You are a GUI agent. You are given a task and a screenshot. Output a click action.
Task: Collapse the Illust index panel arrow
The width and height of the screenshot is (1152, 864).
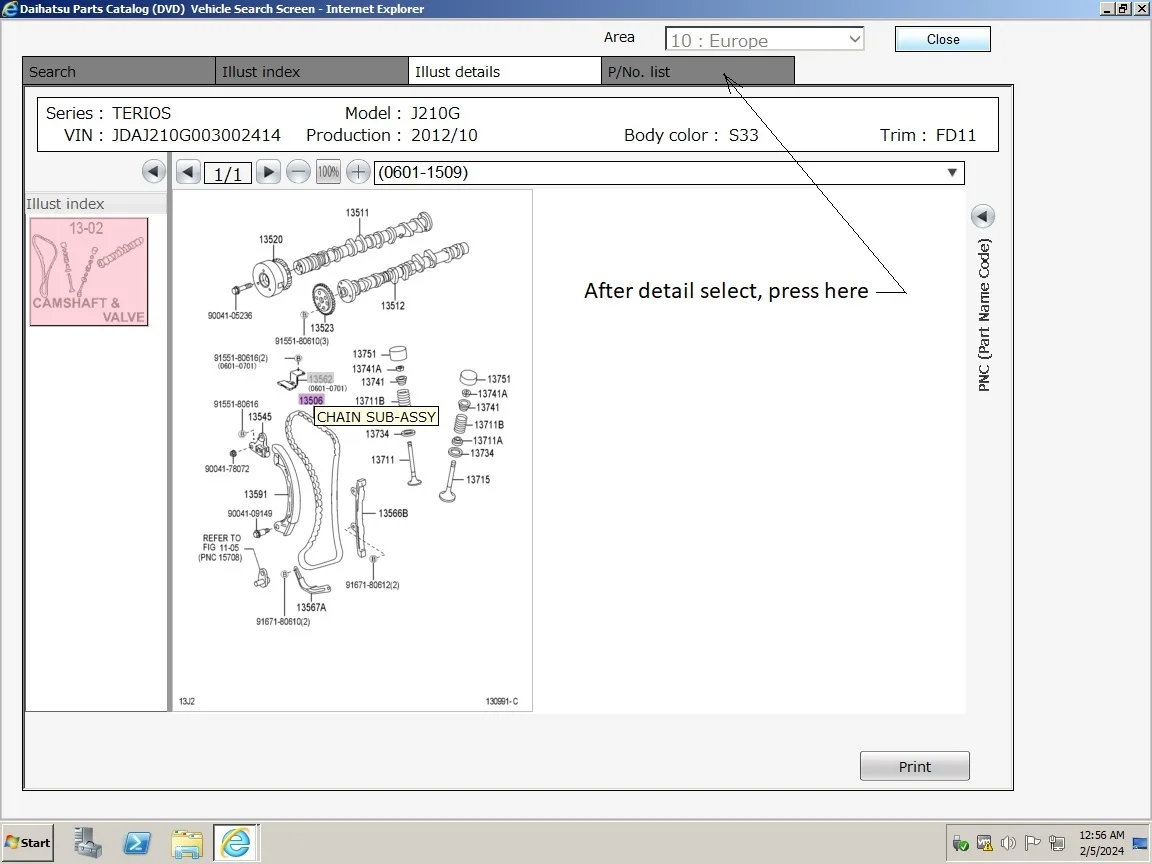pos(153,172)
